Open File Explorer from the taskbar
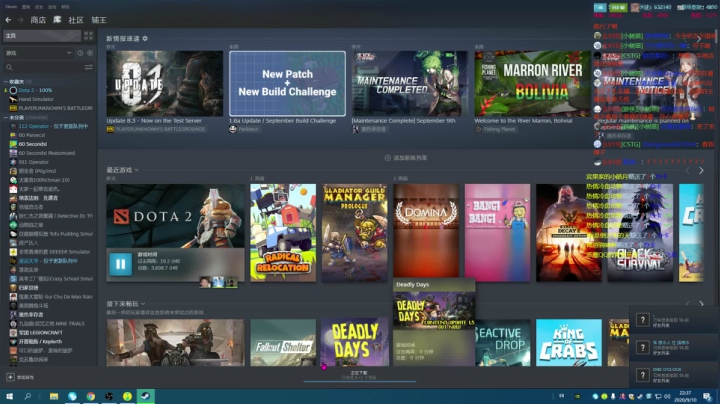This screenshot has height=404, width=720. (54, 396)
